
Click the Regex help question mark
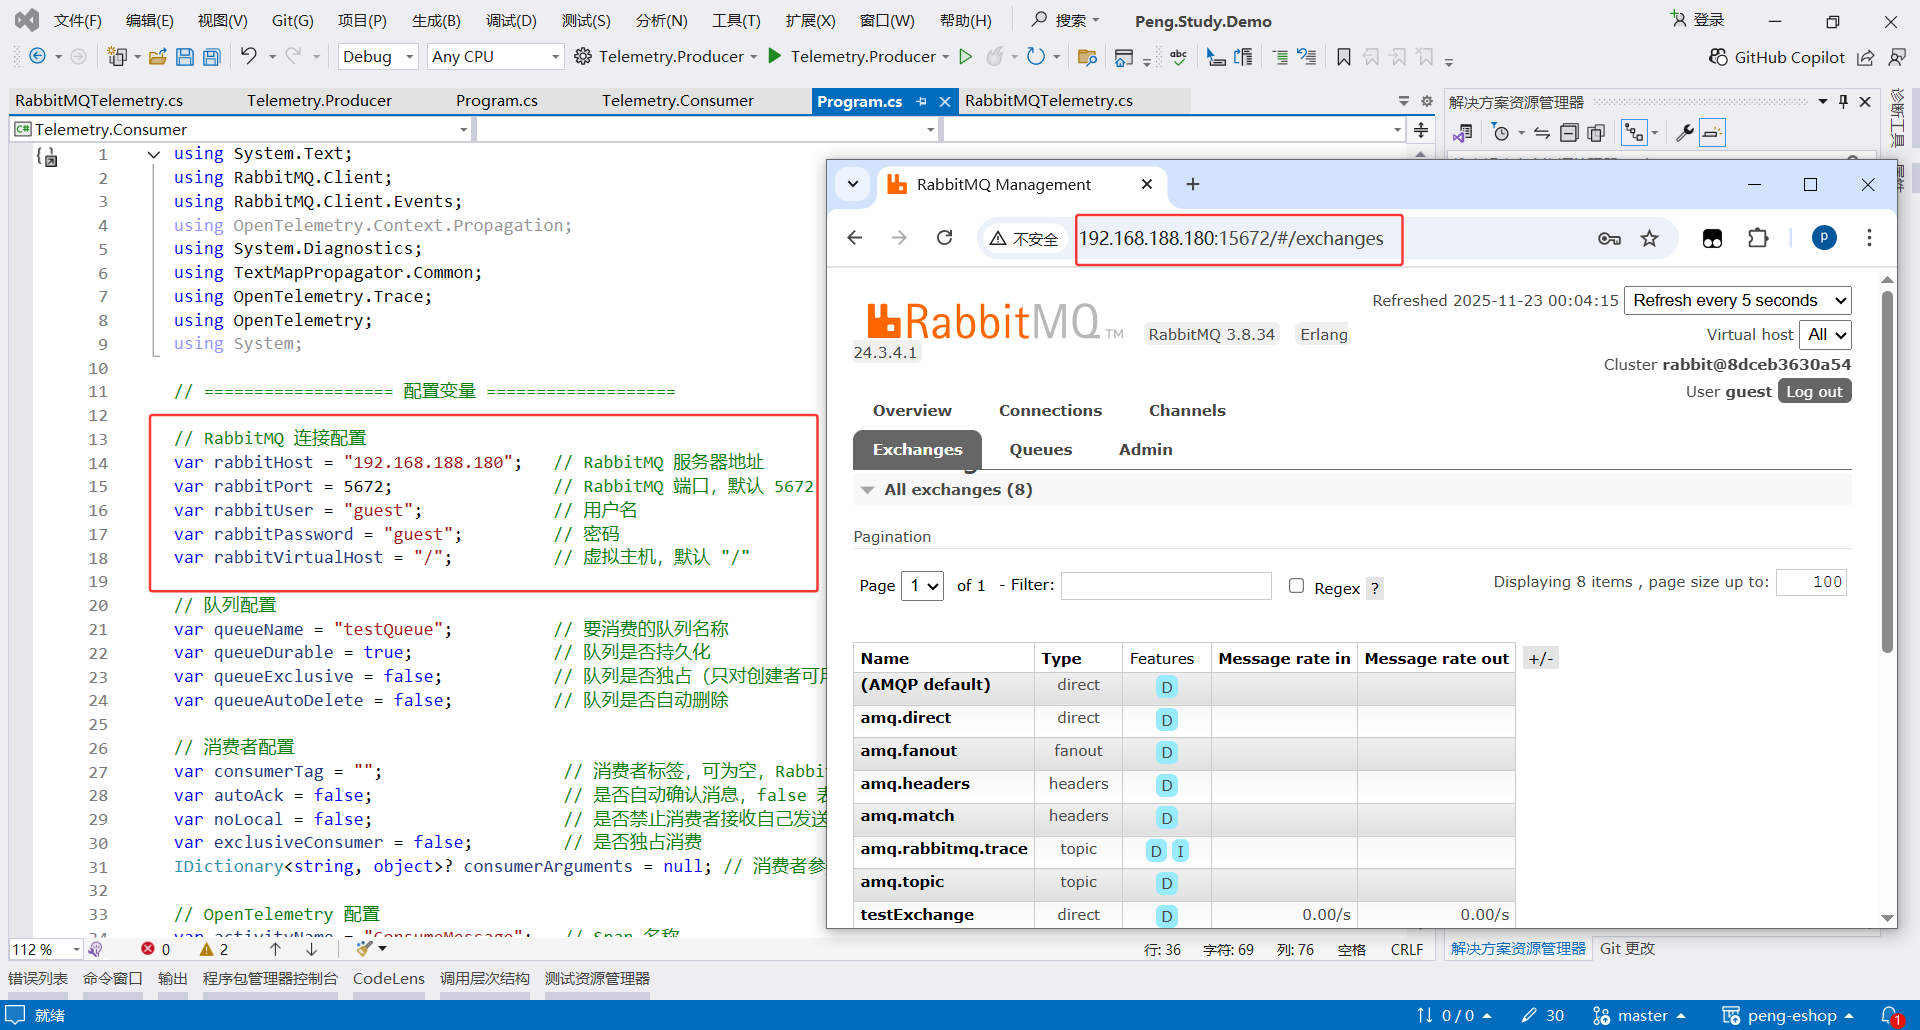pos(1375,589)
